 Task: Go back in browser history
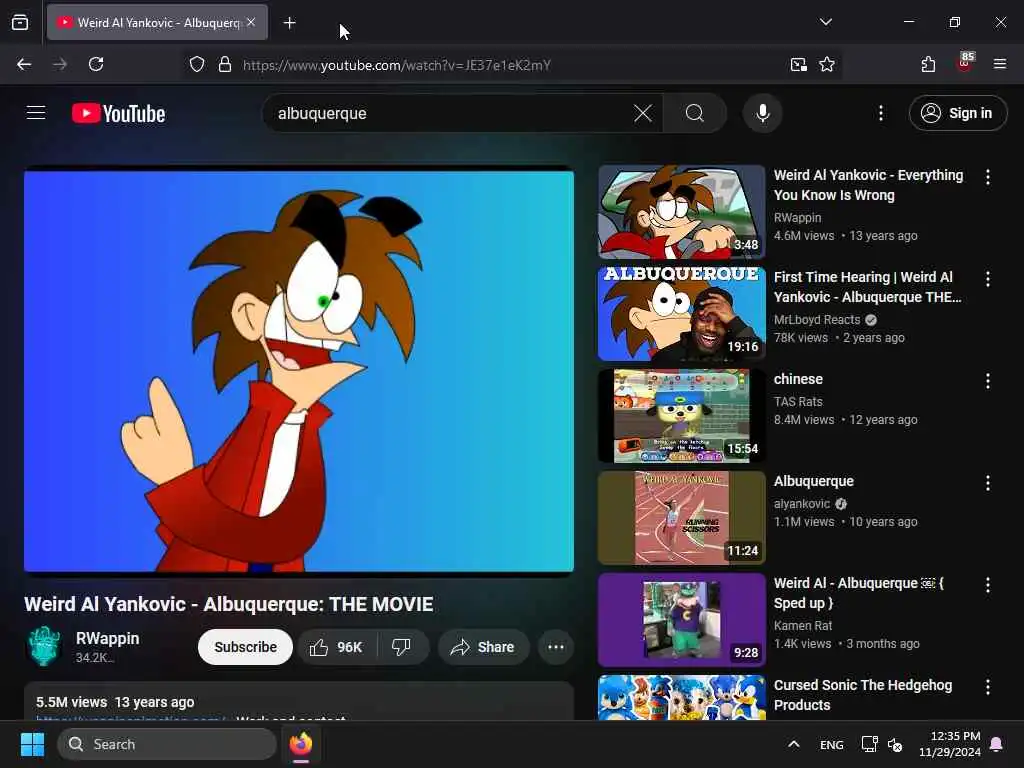pos(24,64)
